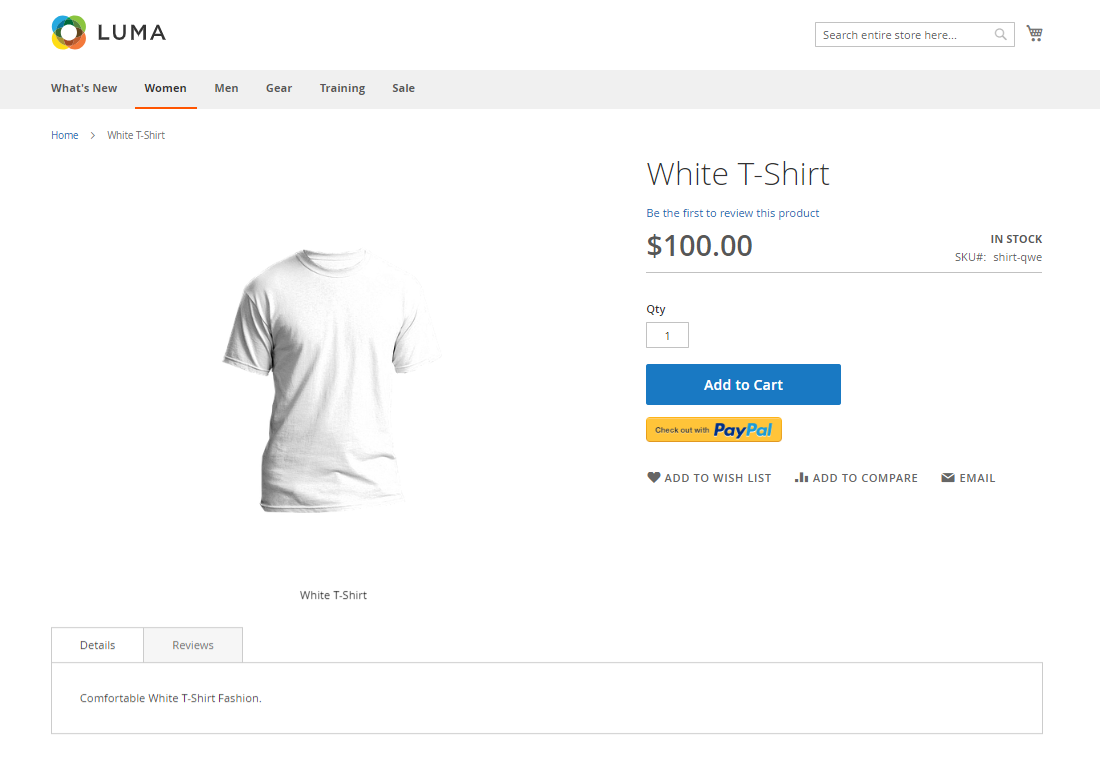Select the Details tab

(x=98, y=645)
